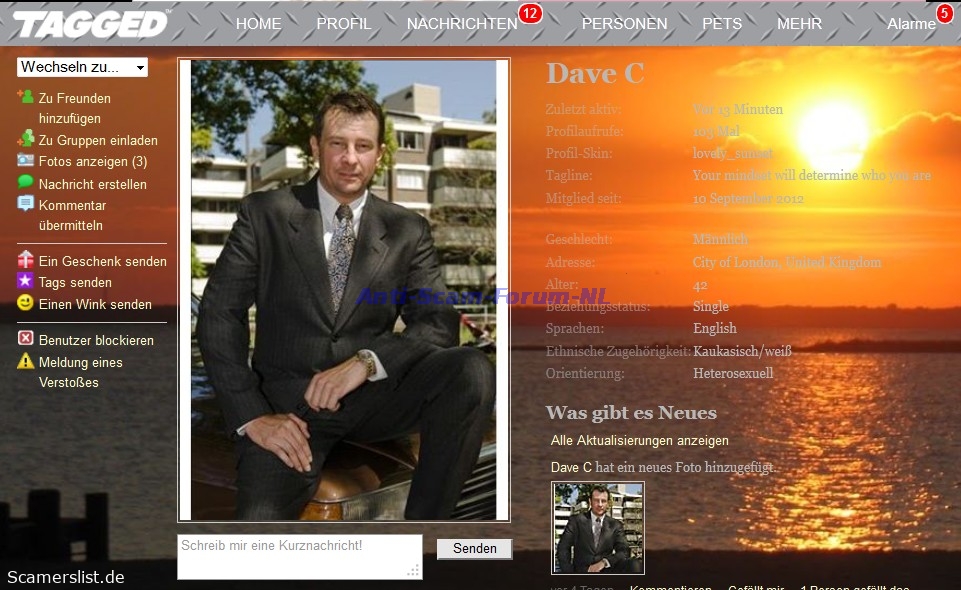The width and height of the screenshot is (961, 590).
Task: Open the NACHRICHTEN menu item
Action: click(462, 24)
